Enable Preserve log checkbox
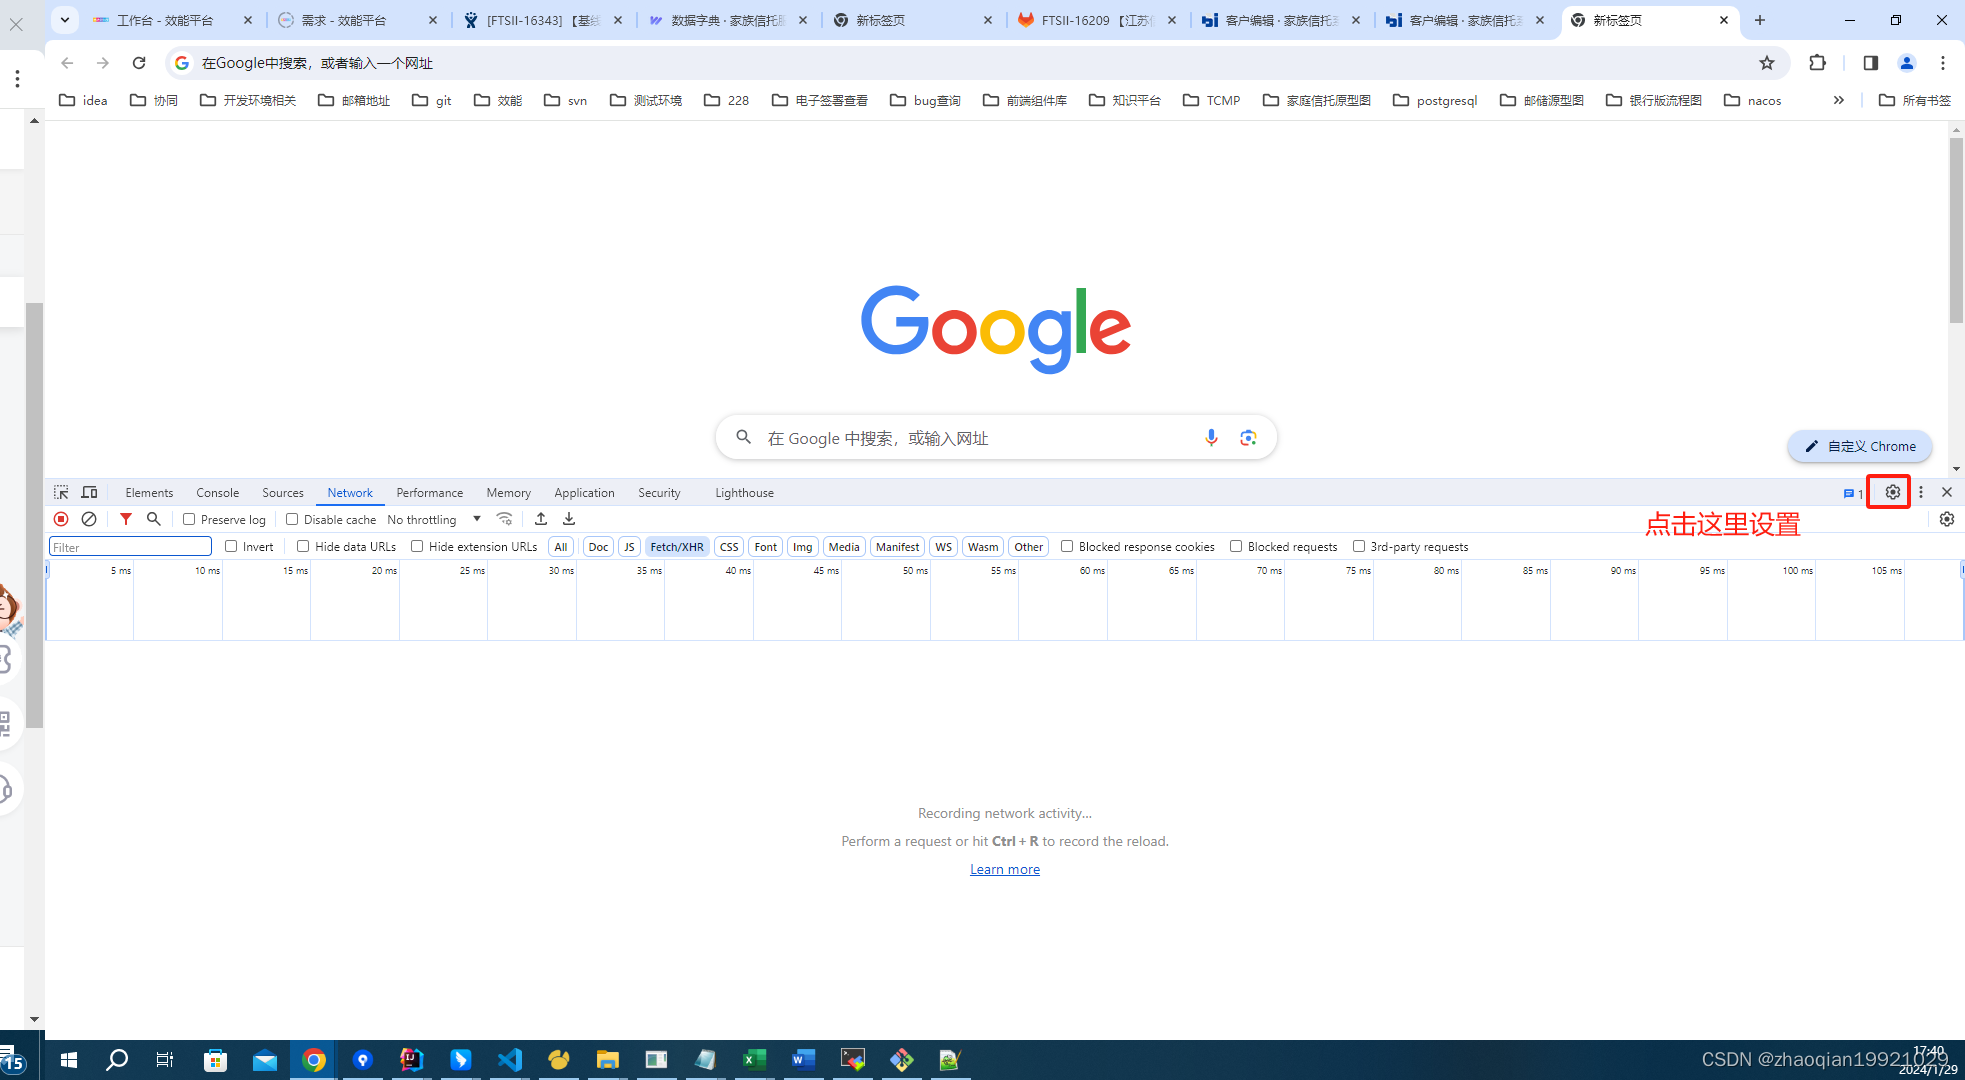Image resolution: width=1965 pixels, height=1080 pixels. pos(189,519)
